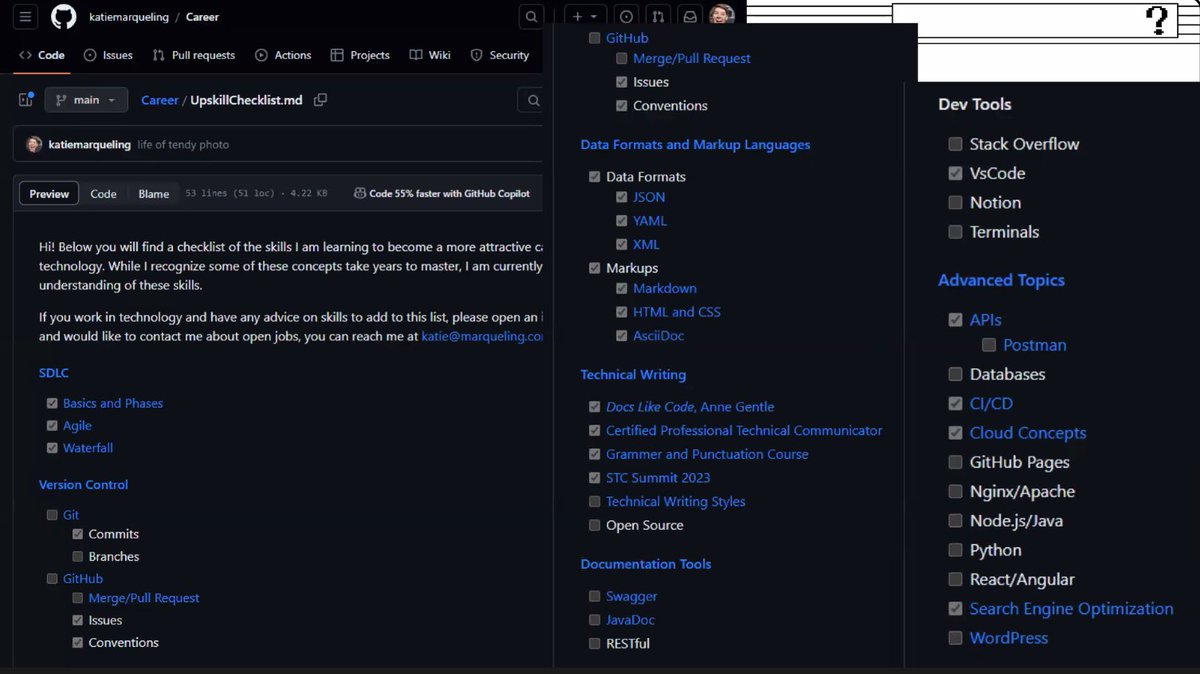Toggle the Agile checkbox
This screenshot has height=674, width=1200.
[x=52, y=425]
